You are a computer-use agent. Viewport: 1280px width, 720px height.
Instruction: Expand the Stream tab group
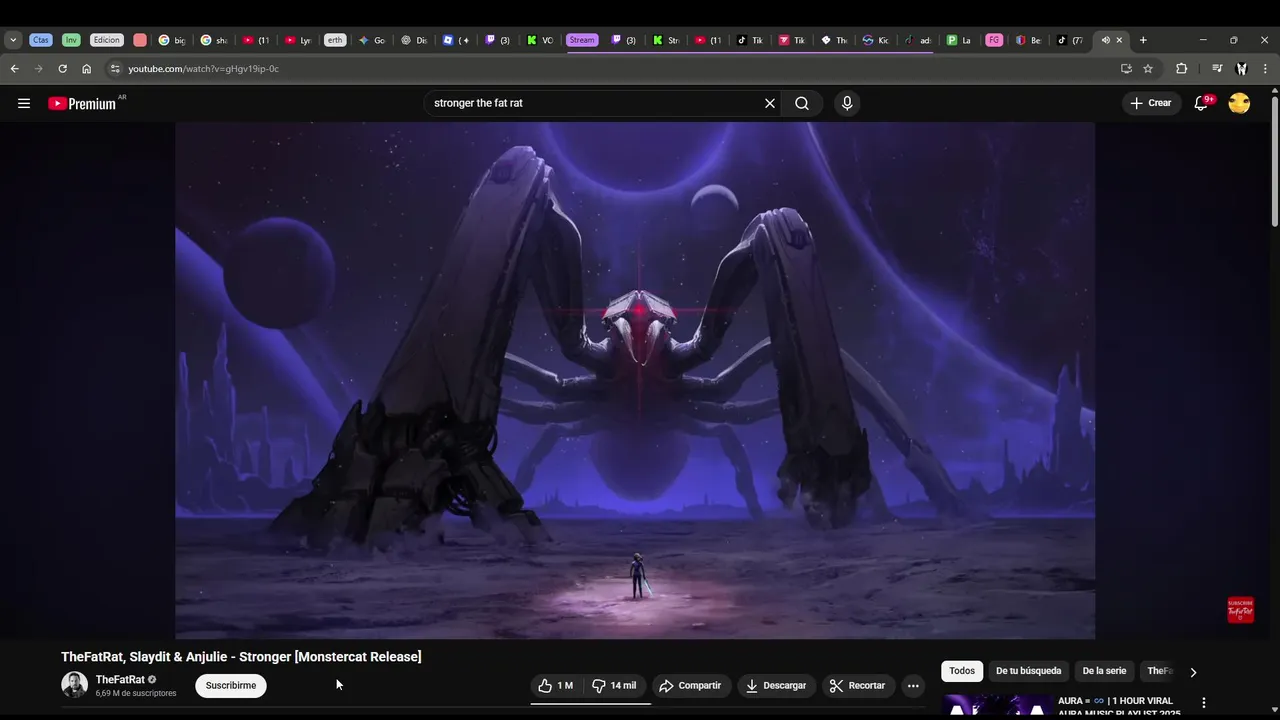(581, 40)
